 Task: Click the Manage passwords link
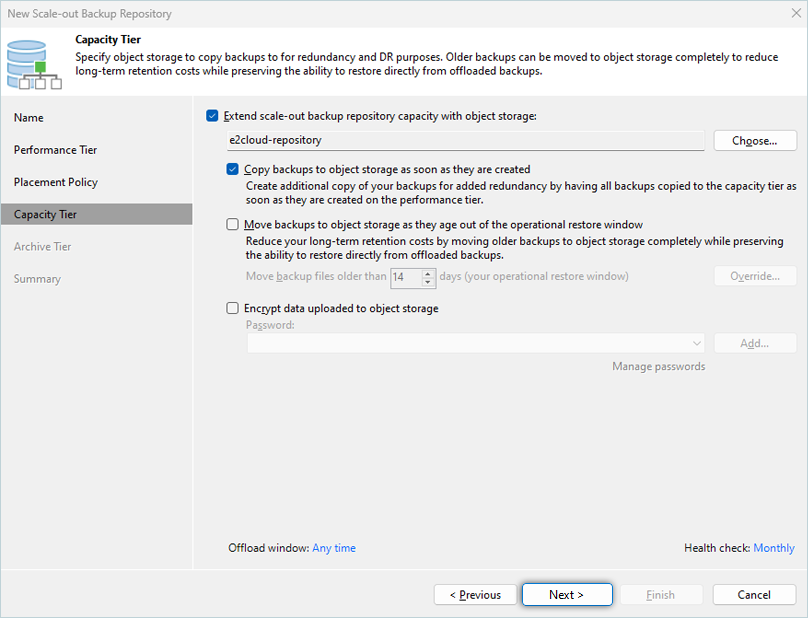[658, 367]
